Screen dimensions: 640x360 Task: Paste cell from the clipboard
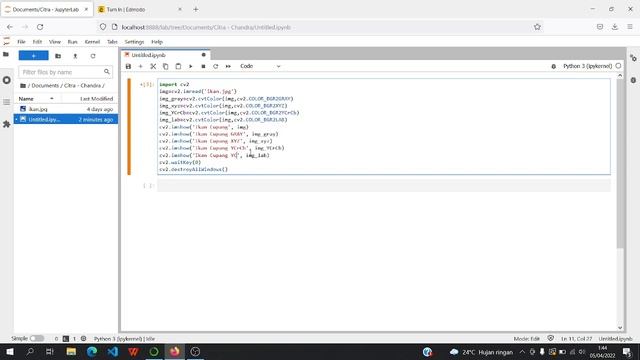tap(178, 66)
